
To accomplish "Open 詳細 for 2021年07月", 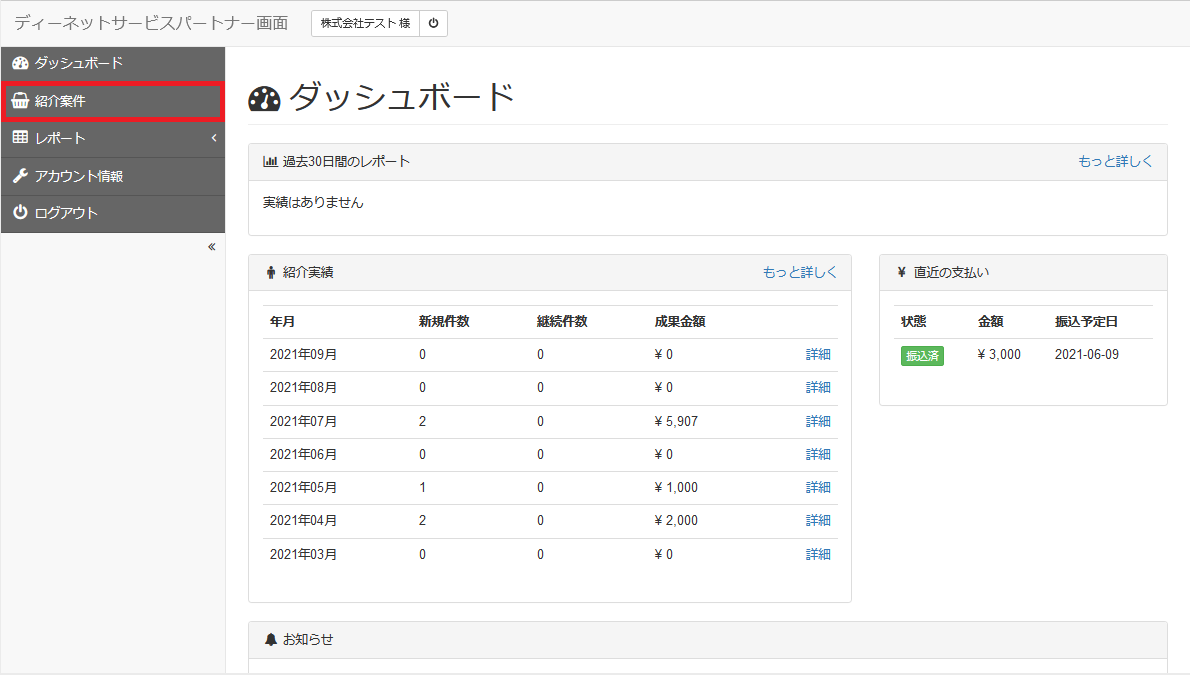I will (x=818, y=421).
